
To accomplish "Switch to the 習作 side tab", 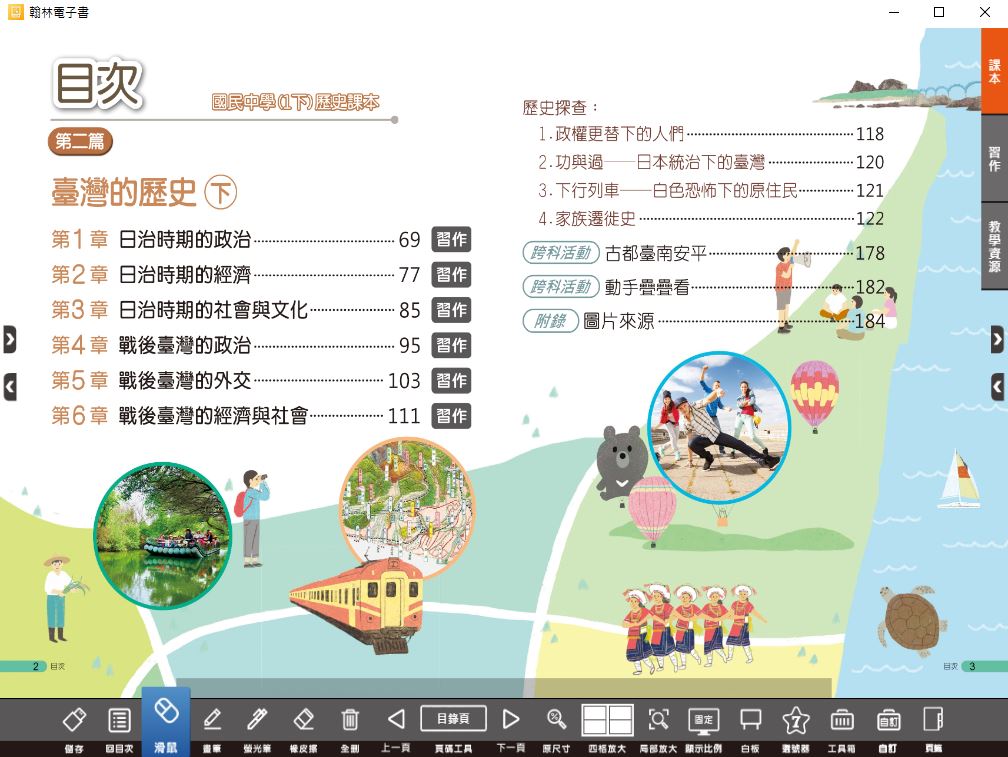I will click(994, 158).
